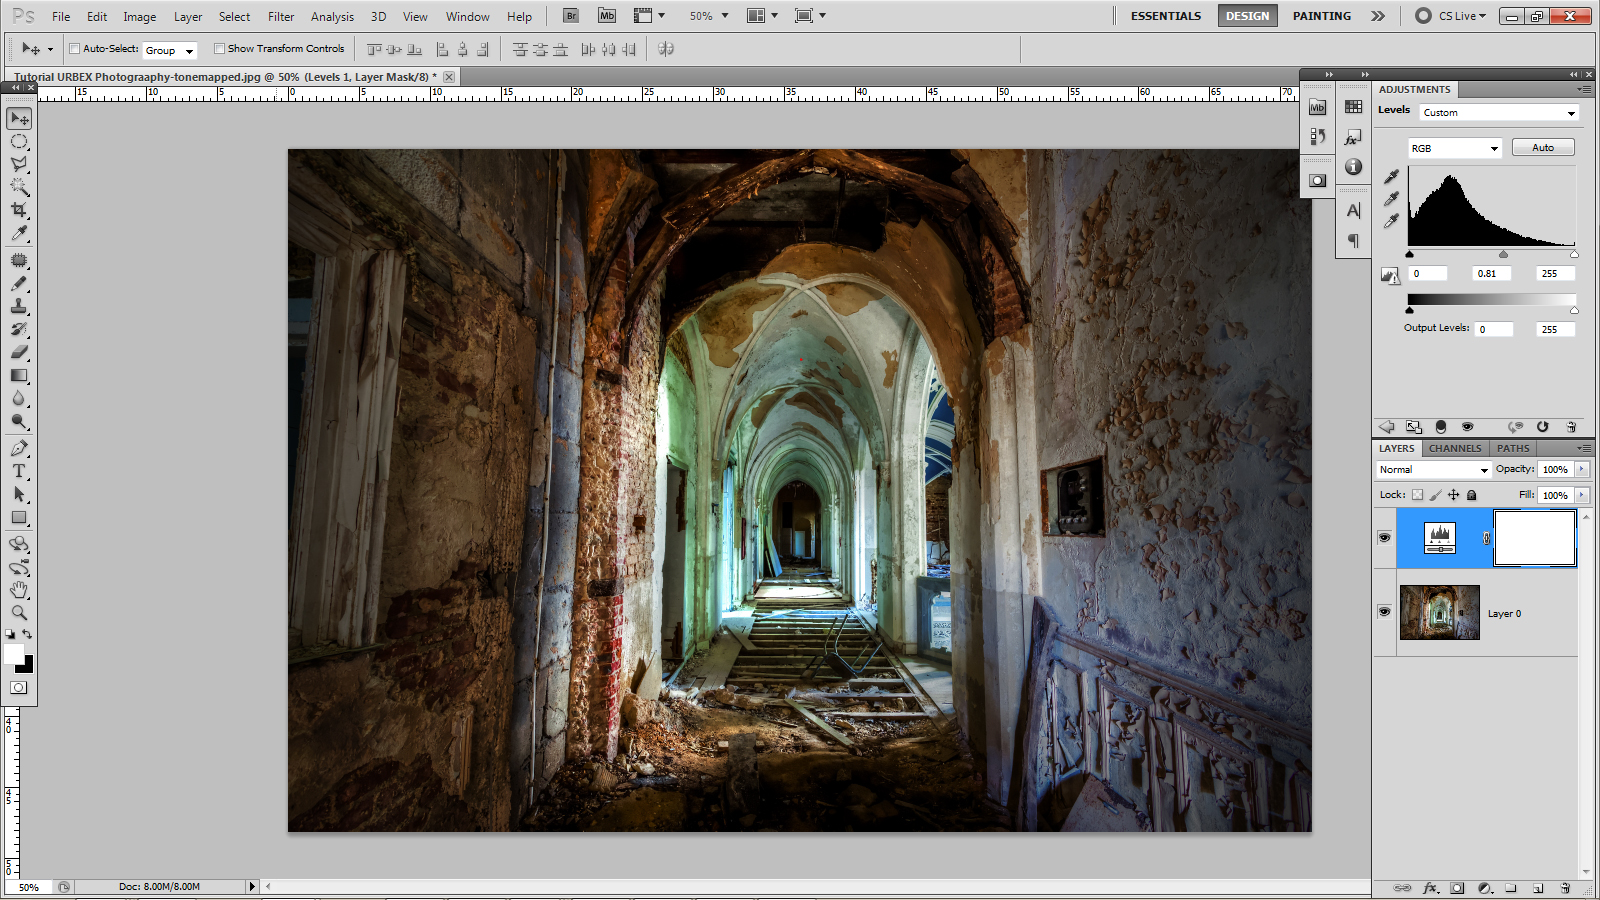Select the Gradient tool

[x=19, y=376]
